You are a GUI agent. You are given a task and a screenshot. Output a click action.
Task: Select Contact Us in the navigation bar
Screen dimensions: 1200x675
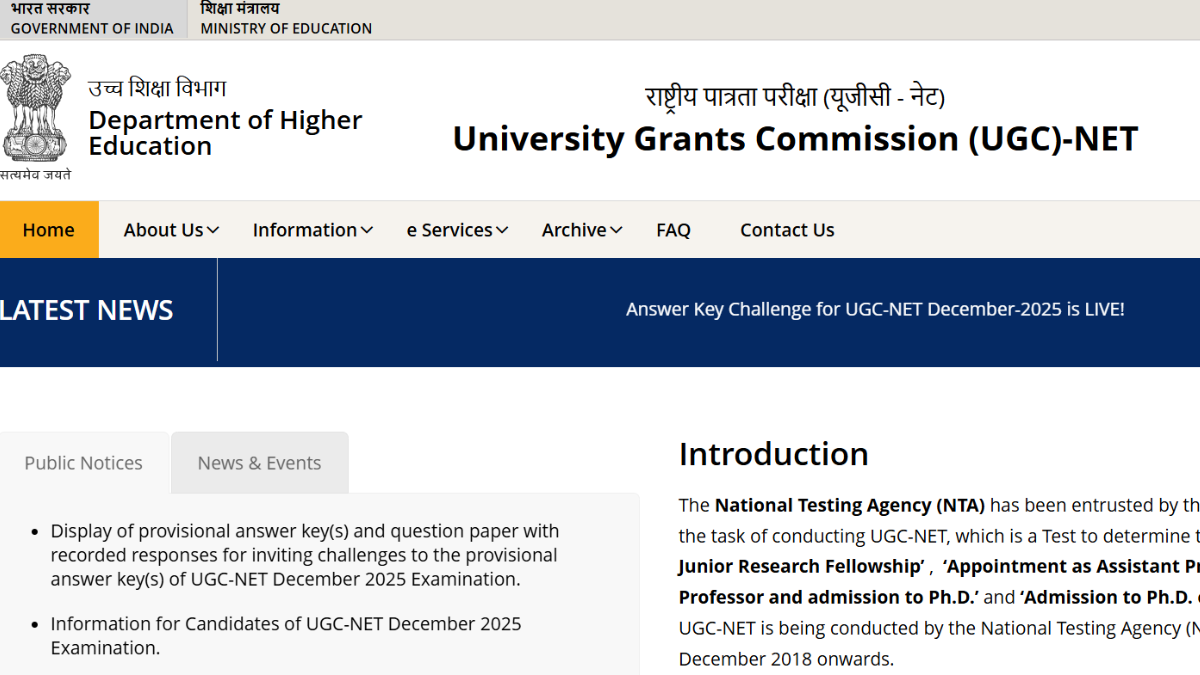pos(787,230)
